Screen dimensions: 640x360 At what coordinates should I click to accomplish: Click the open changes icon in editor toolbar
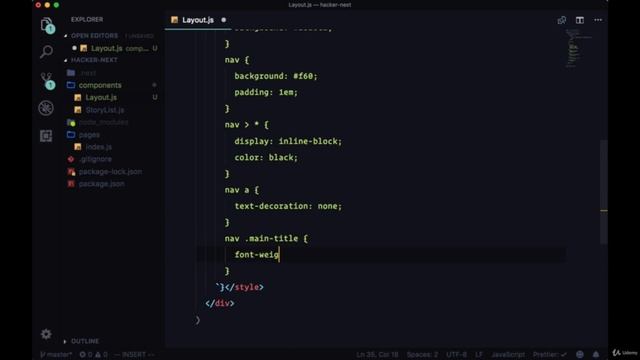562,20
